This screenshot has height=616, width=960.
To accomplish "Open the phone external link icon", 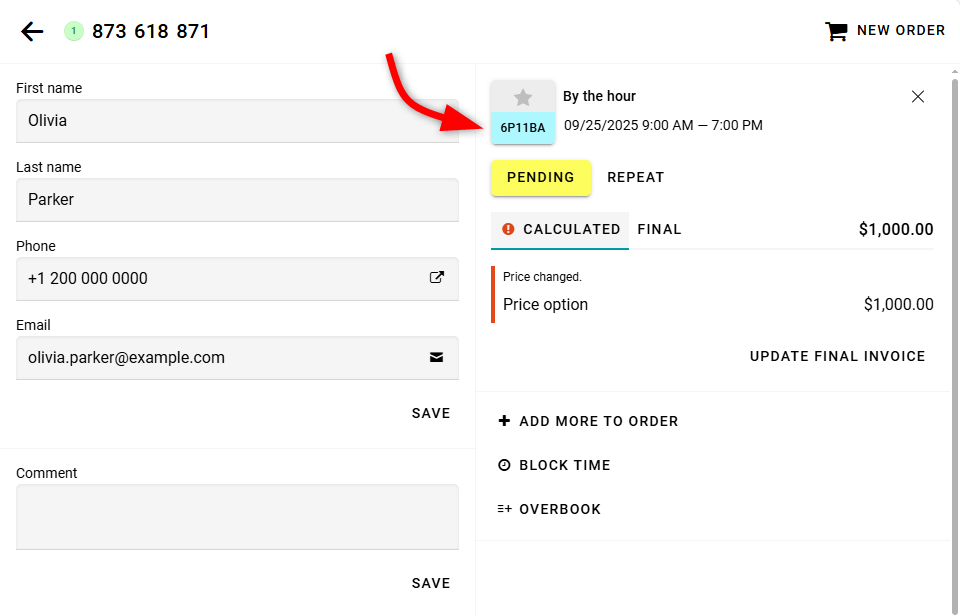I will point(437,278).
